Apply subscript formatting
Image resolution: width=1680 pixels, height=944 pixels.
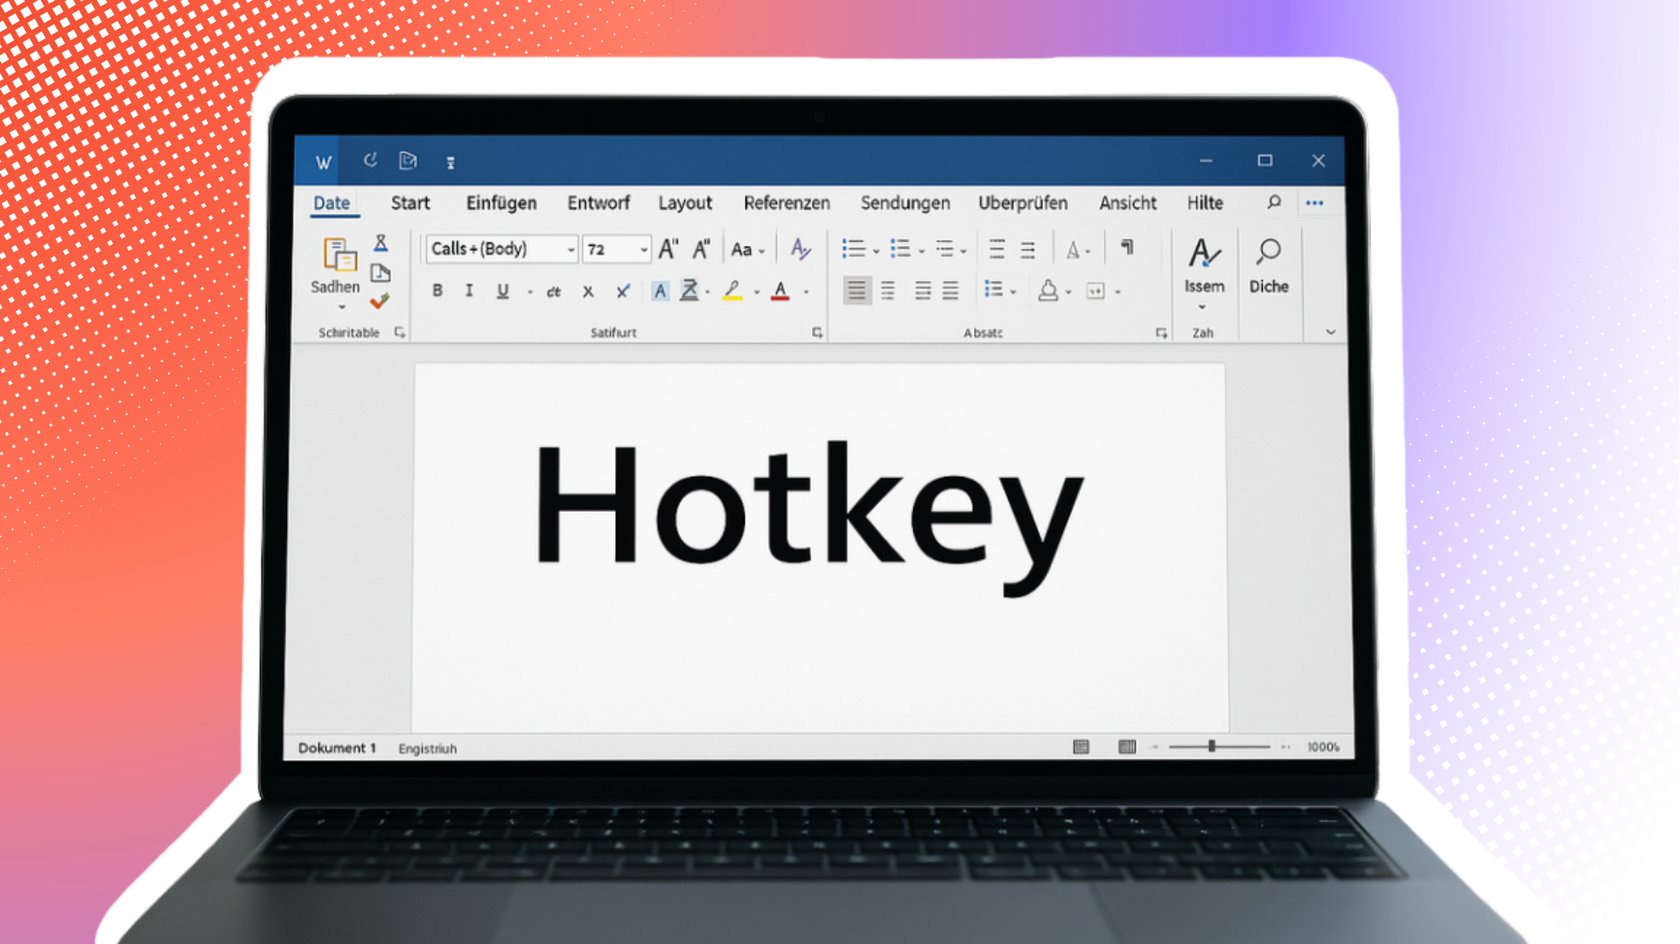588,291
